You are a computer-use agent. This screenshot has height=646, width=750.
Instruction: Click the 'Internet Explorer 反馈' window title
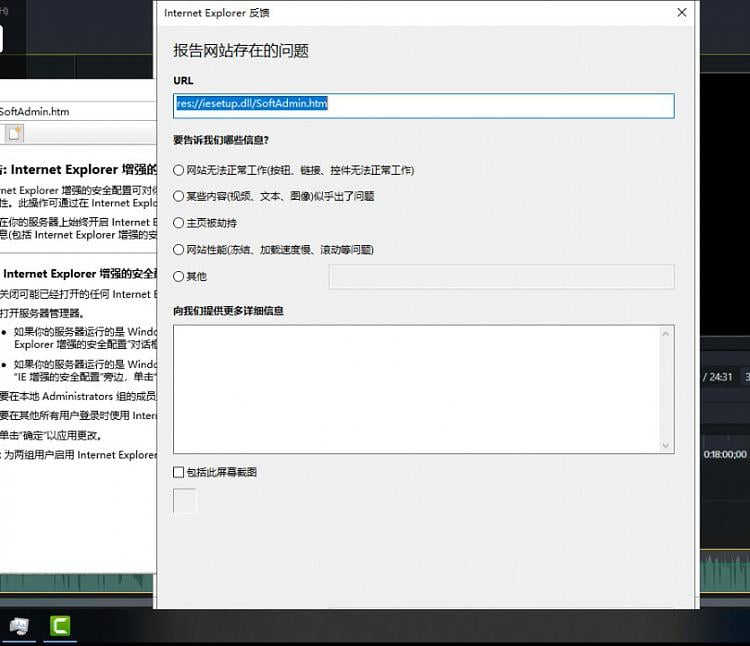point(217,13)
